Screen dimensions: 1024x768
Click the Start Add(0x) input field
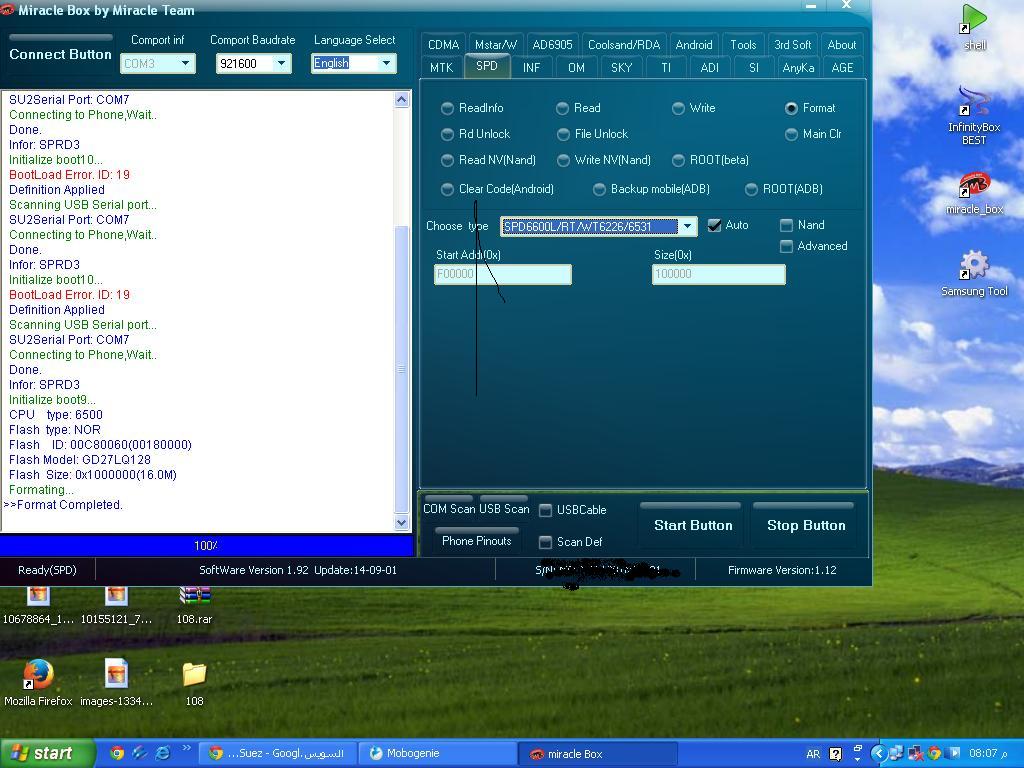(x=503, y=274)
